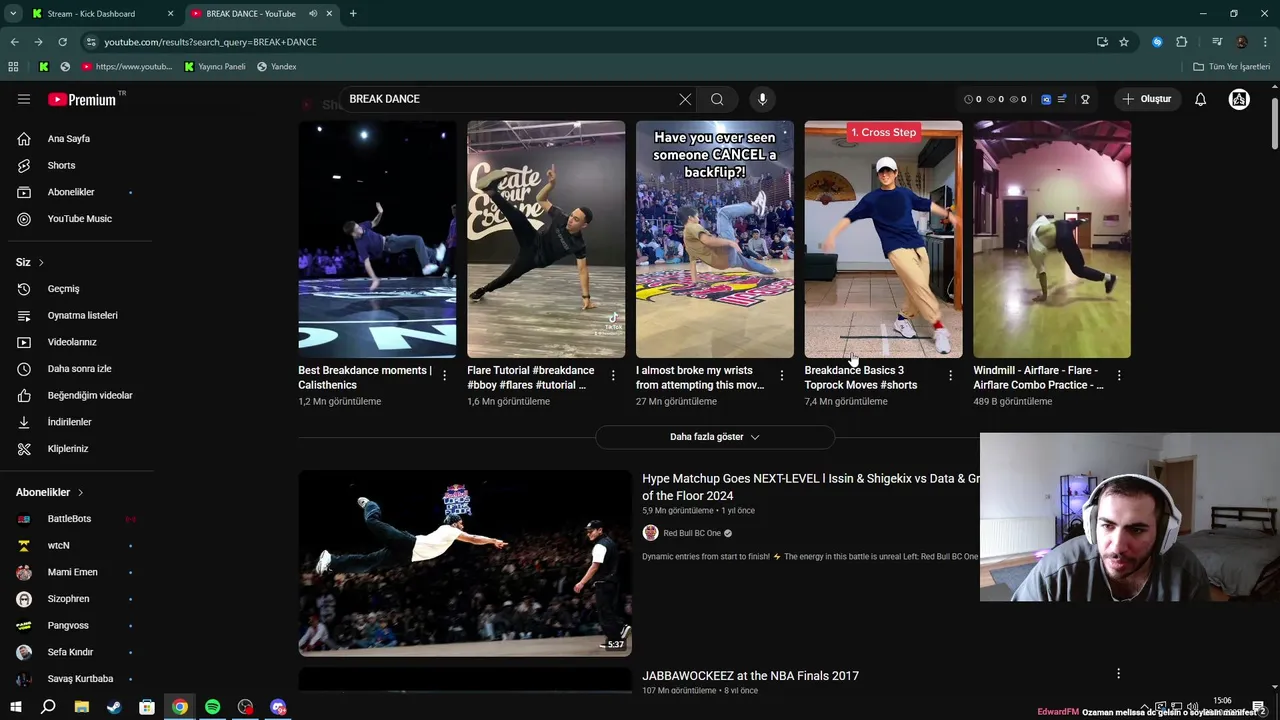Mute the BREAK DANCE YouTube tab audio

313,14
